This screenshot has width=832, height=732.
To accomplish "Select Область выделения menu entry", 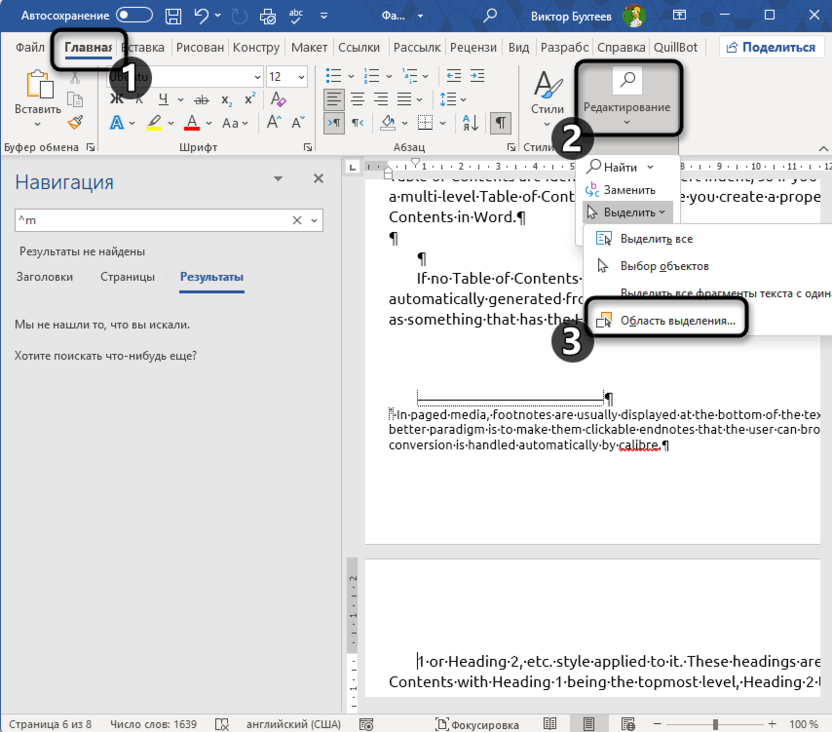I will (x=677, y=320).
